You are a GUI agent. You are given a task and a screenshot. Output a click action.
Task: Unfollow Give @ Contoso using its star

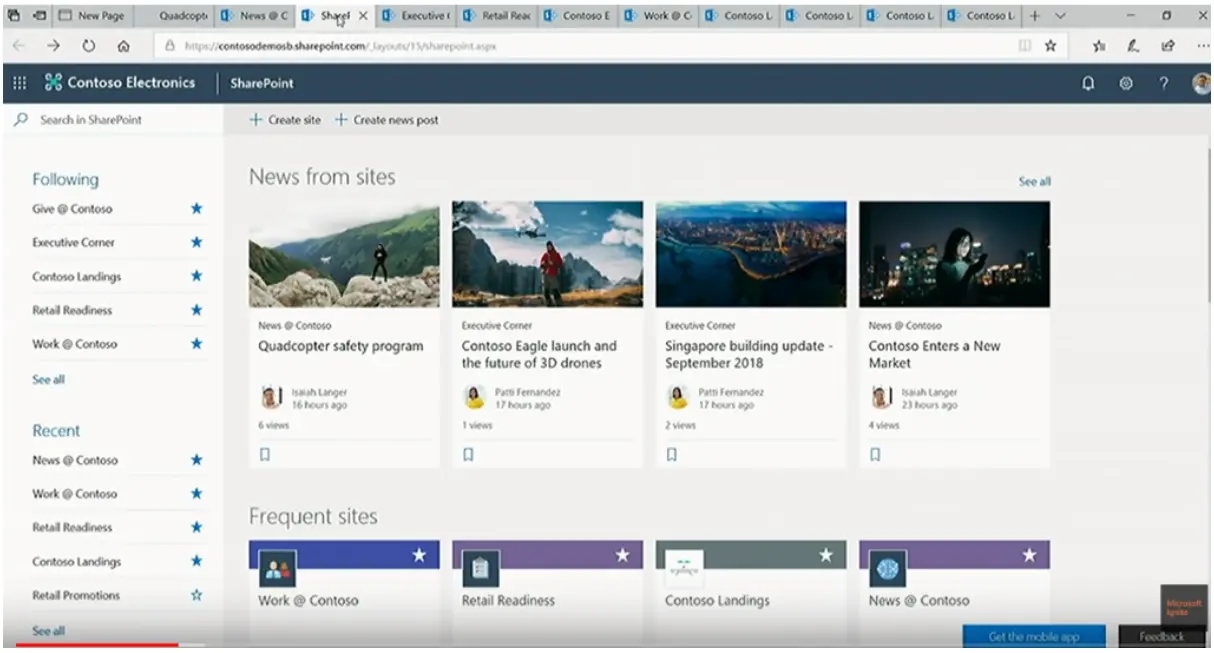point(196,209)
